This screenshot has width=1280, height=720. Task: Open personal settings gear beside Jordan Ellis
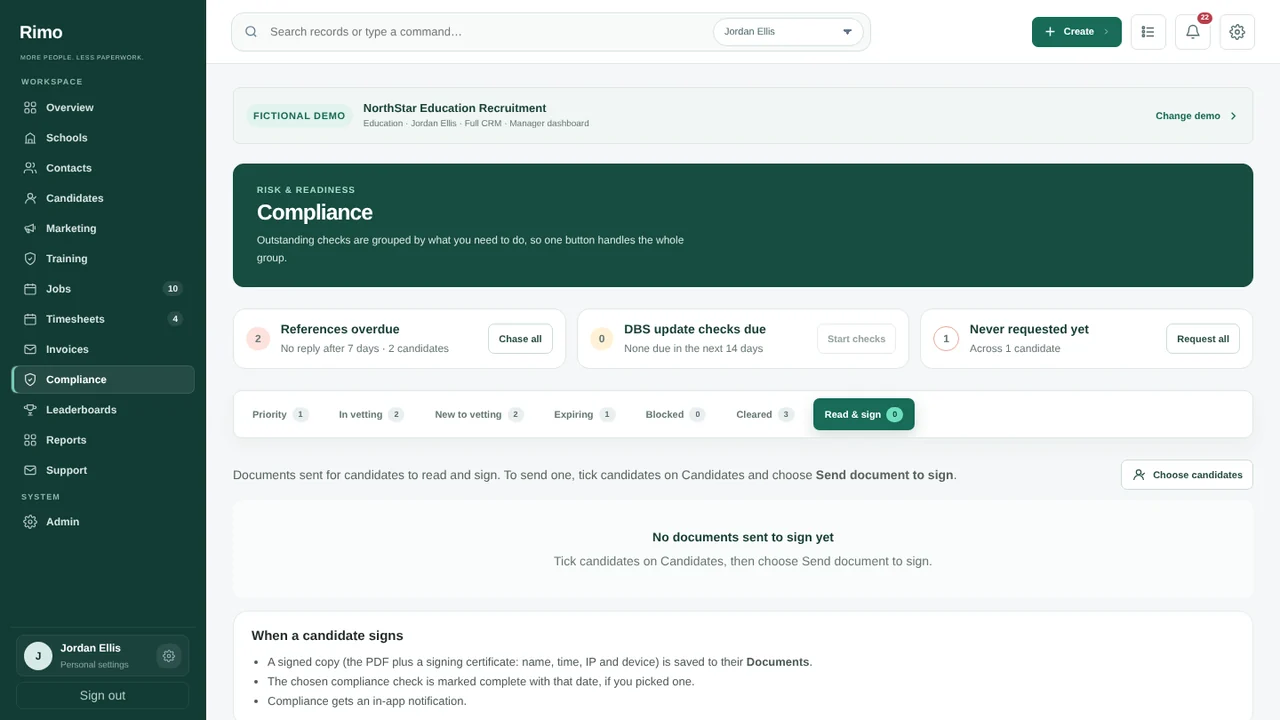click(169, 656)
